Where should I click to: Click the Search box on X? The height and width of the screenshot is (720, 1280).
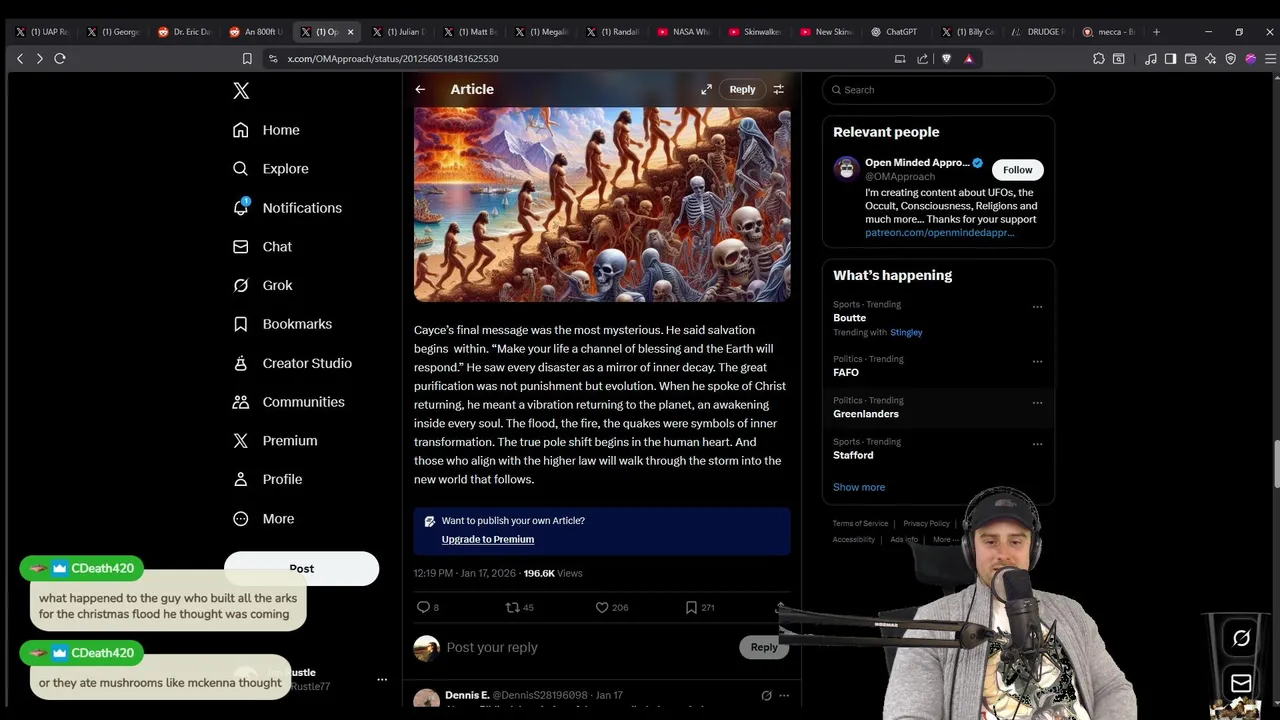point(938,90)
